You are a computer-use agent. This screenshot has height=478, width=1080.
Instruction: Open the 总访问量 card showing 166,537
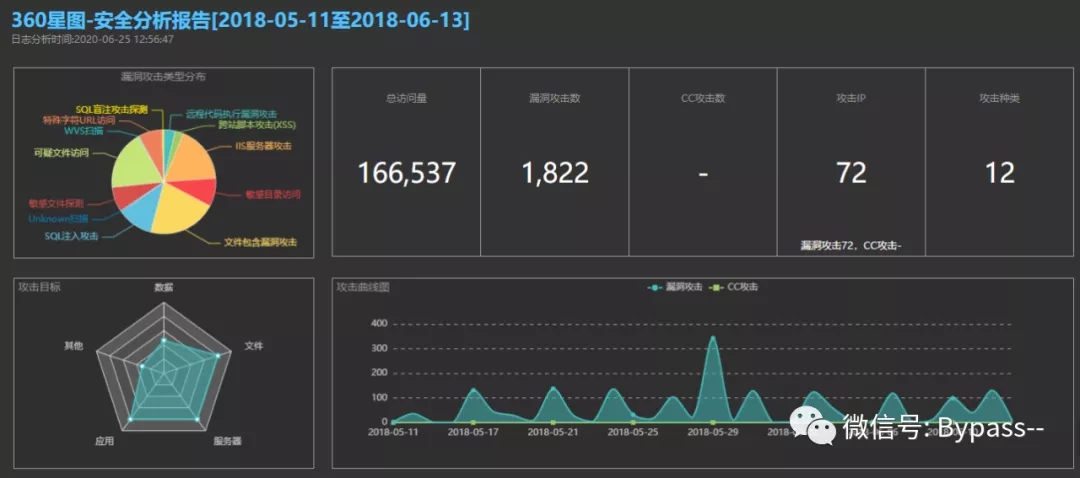[x=406, y=162]
